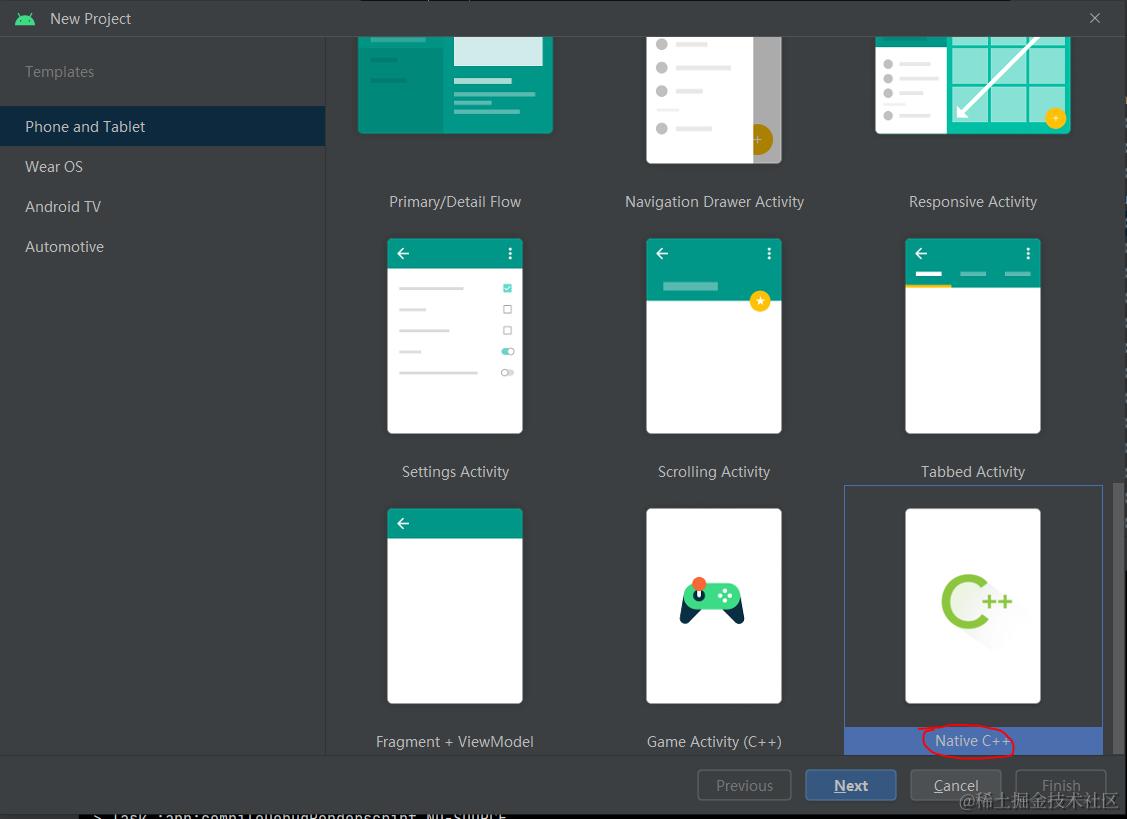1127x819 pixels.
Task: Select Automotive category
Action: click(x=162, y=247)
